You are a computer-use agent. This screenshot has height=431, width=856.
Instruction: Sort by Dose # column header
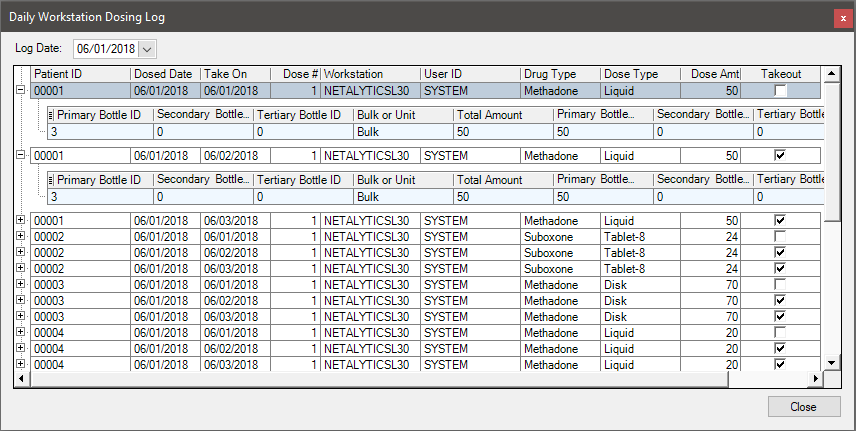coord(295,74)
